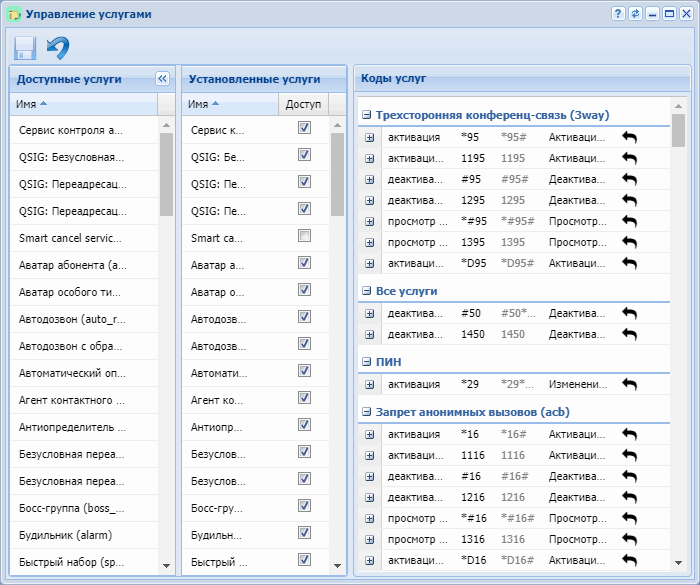Uncheck the Будильник installed service checkbox

[x=304, y=533]
